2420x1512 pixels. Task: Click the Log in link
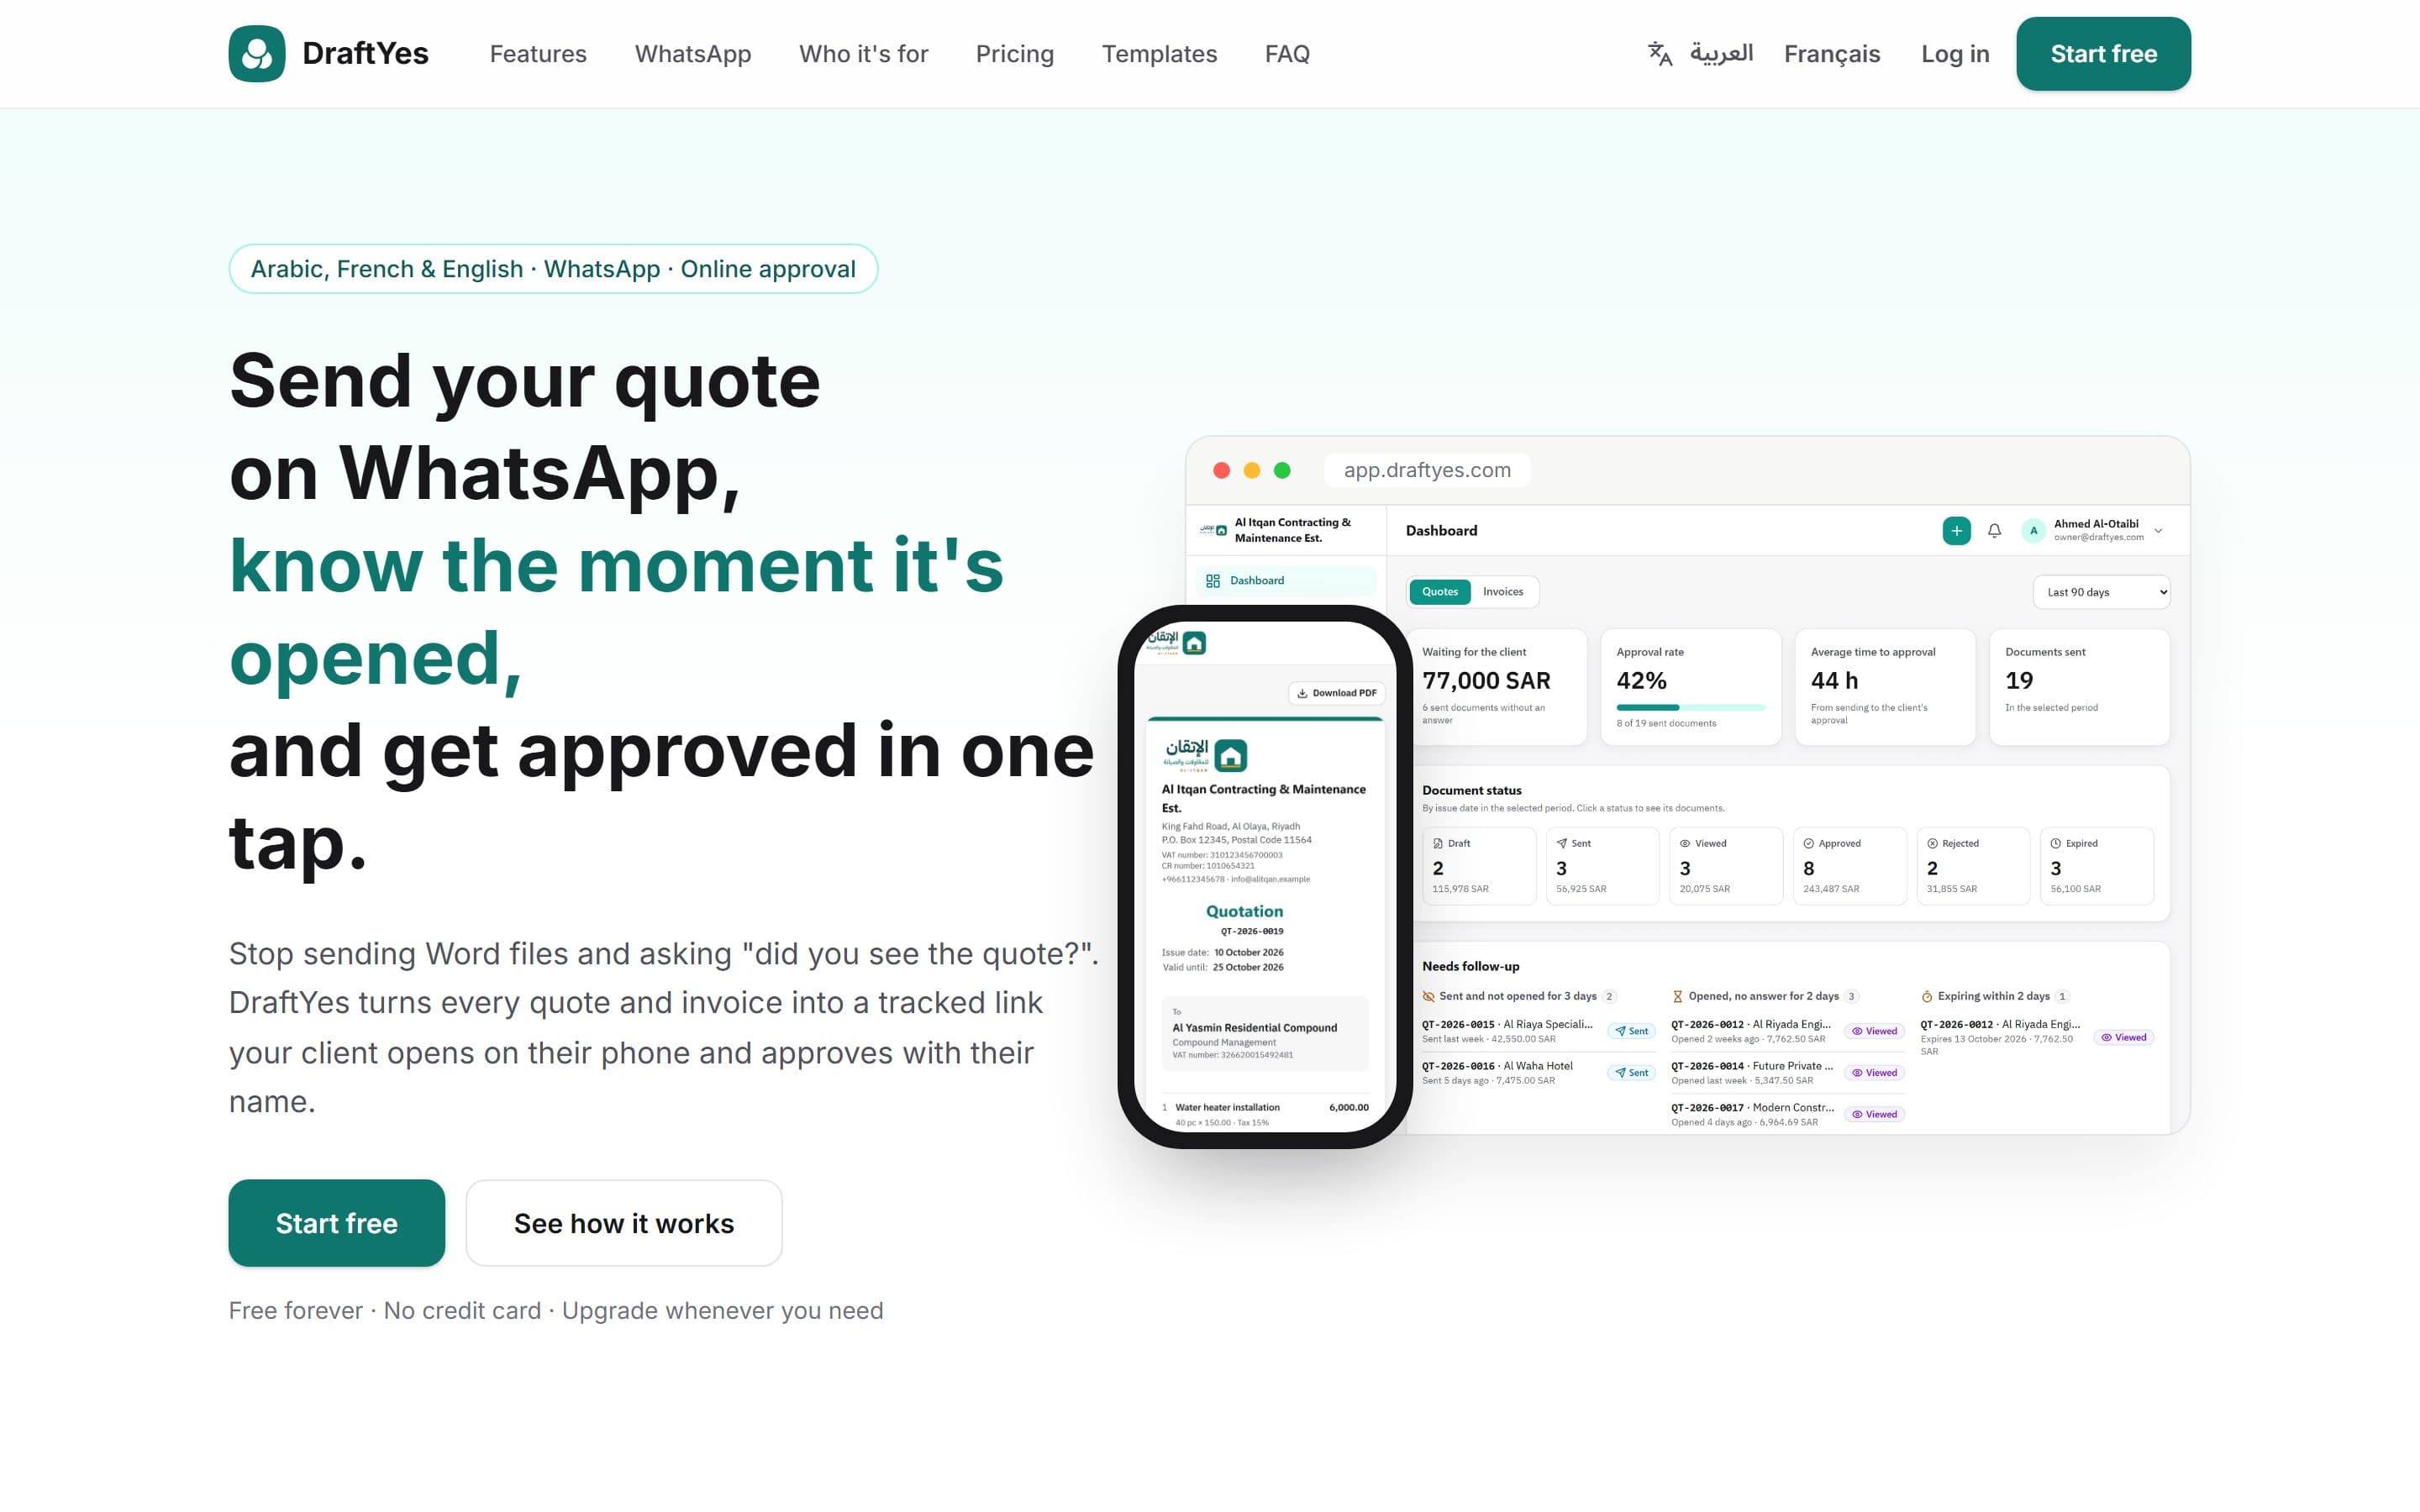click(x=1955, y=54)
